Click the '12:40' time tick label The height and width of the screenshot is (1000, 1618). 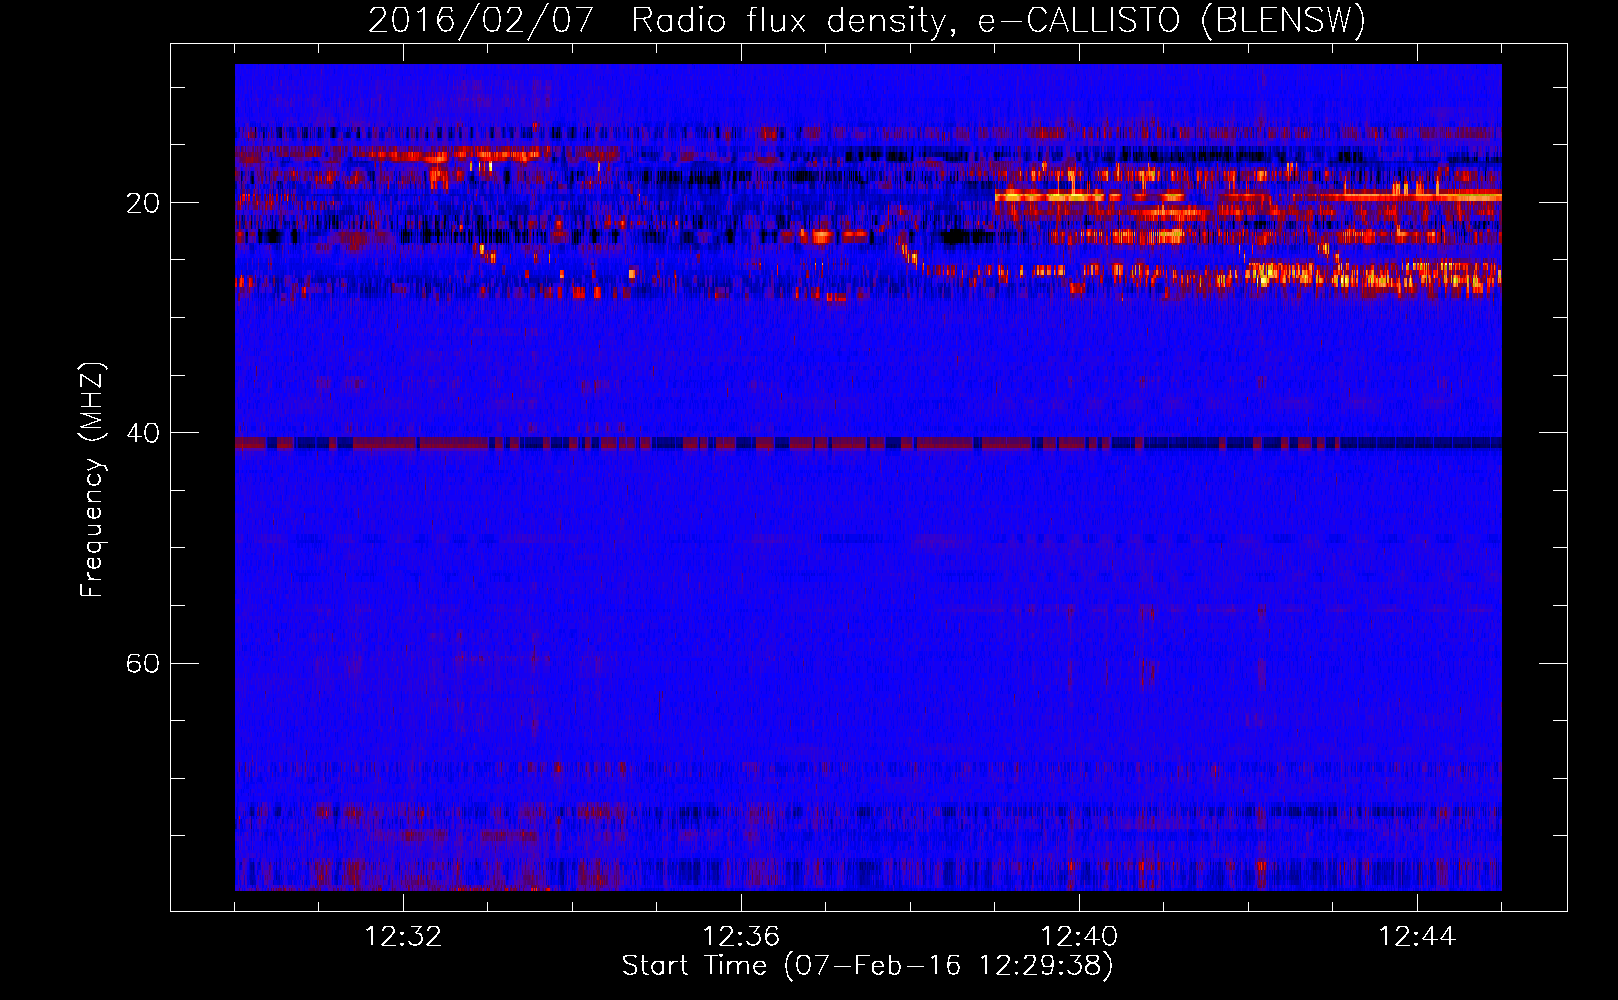tap(1079, 936)
